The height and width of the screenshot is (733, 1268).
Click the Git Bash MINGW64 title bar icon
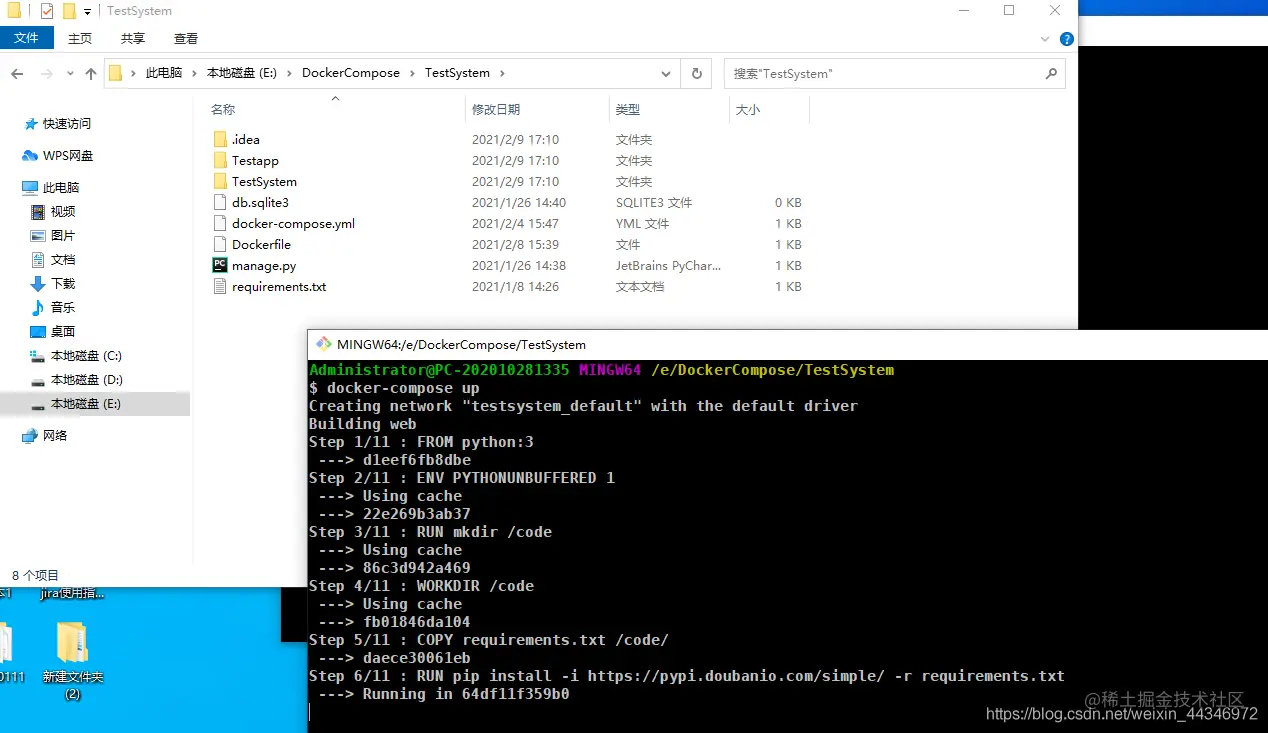point(324,344)
